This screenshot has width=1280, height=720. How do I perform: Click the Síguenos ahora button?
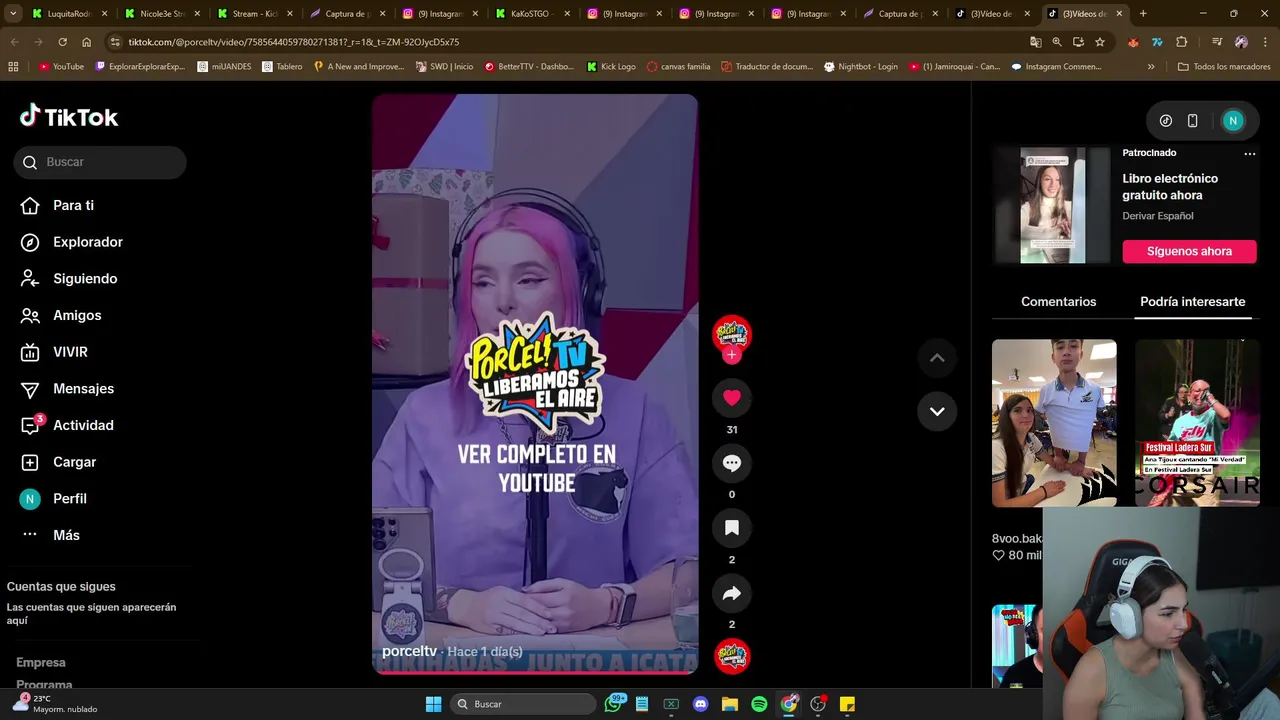tap(1189, 251)
